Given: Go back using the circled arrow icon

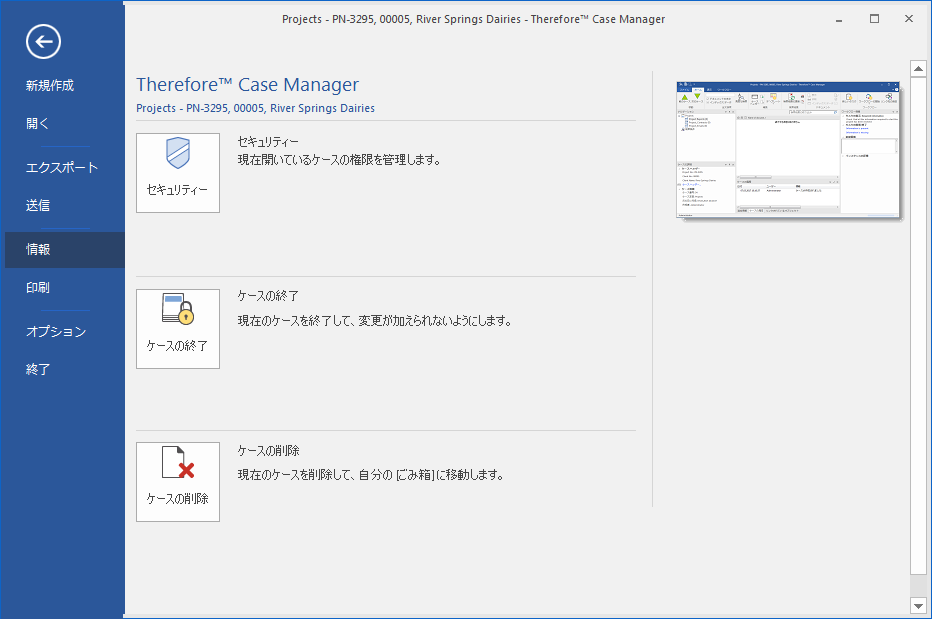Looking at the screenshot, I should point(43,42).
